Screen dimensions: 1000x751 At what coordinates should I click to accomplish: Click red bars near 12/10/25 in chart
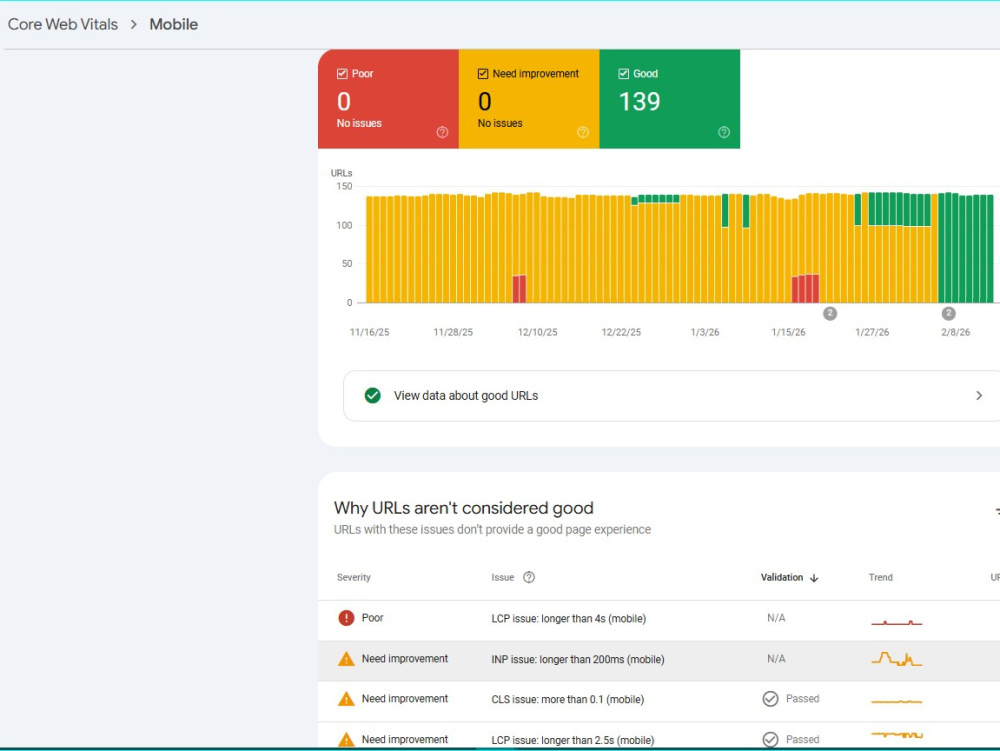point(519,289)
